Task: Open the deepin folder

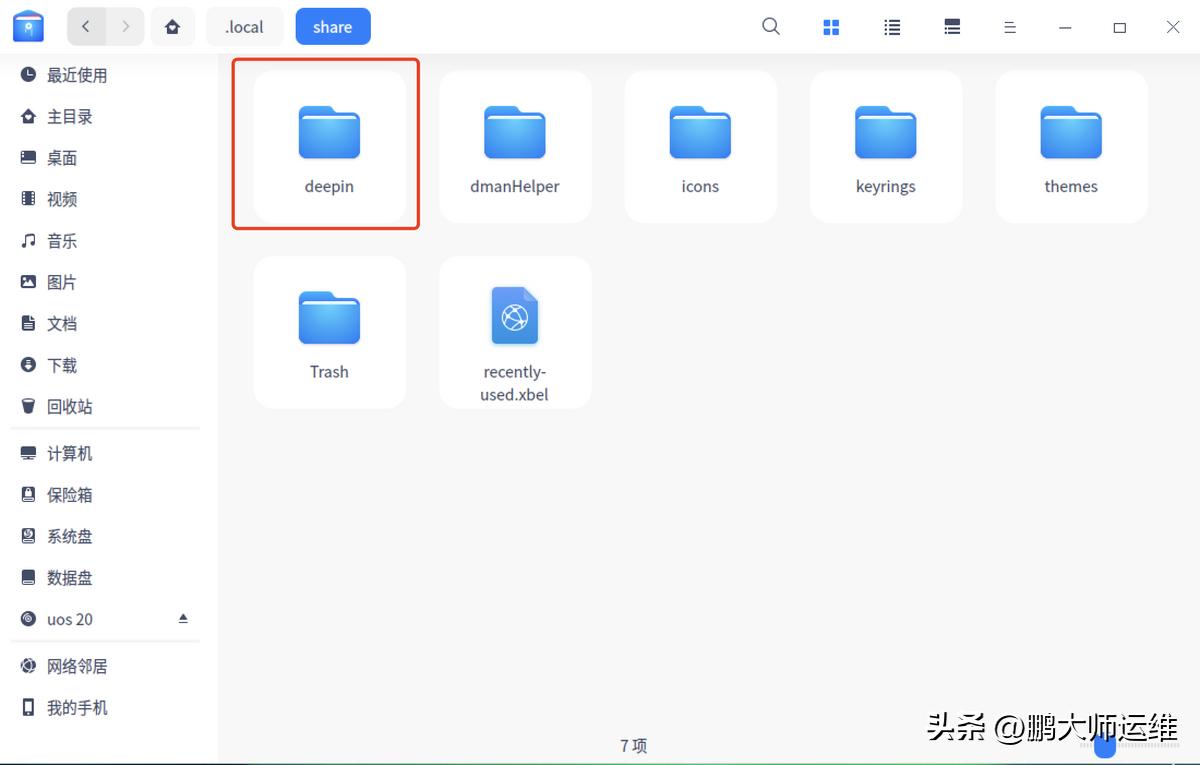Action: pos(329,145)
